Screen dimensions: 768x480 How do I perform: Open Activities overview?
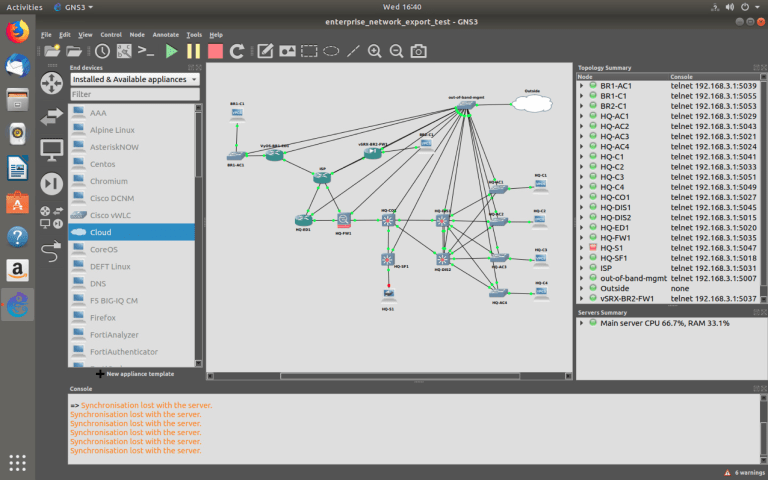pyautogui.click(x=24, y=7)
